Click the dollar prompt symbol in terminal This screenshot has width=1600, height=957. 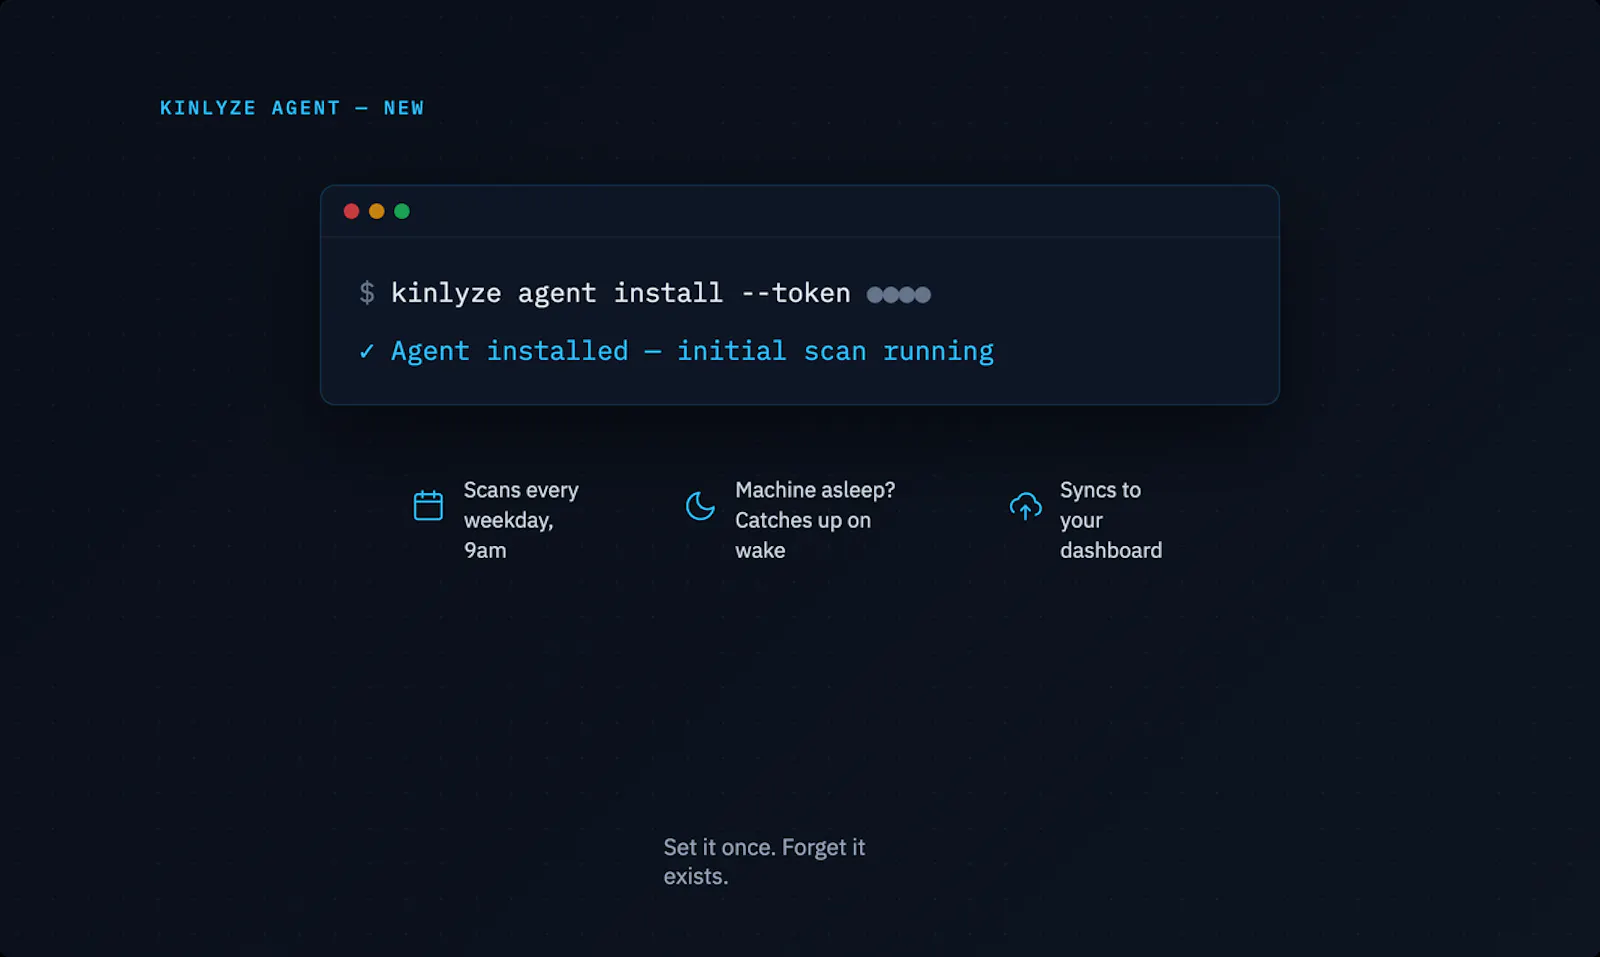pyautogui.click(x=367, y=293)
